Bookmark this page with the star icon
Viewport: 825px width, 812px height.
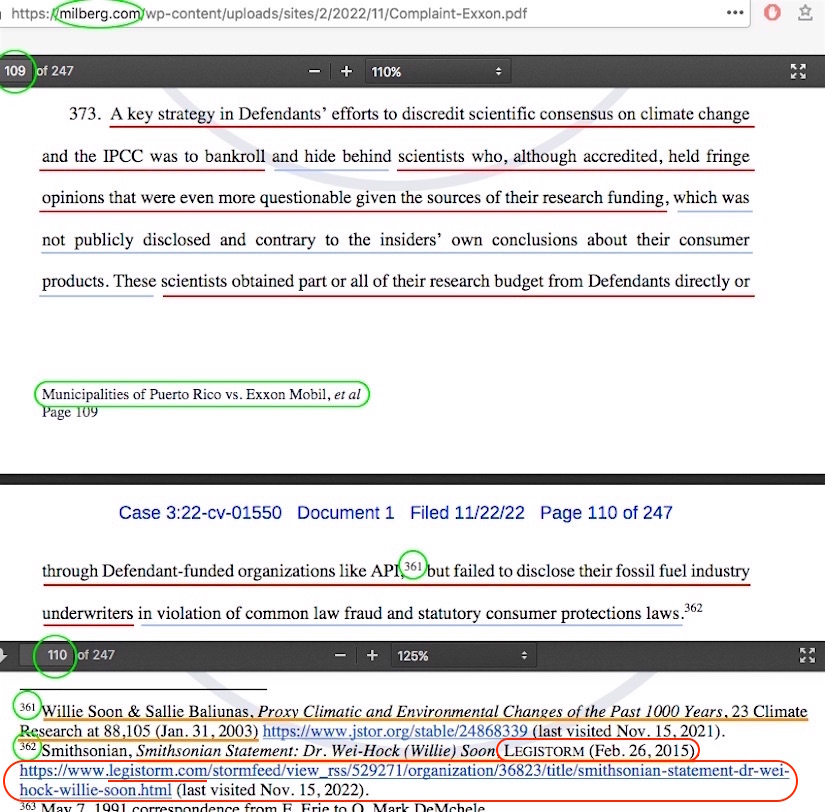click(x=805, y=14)
